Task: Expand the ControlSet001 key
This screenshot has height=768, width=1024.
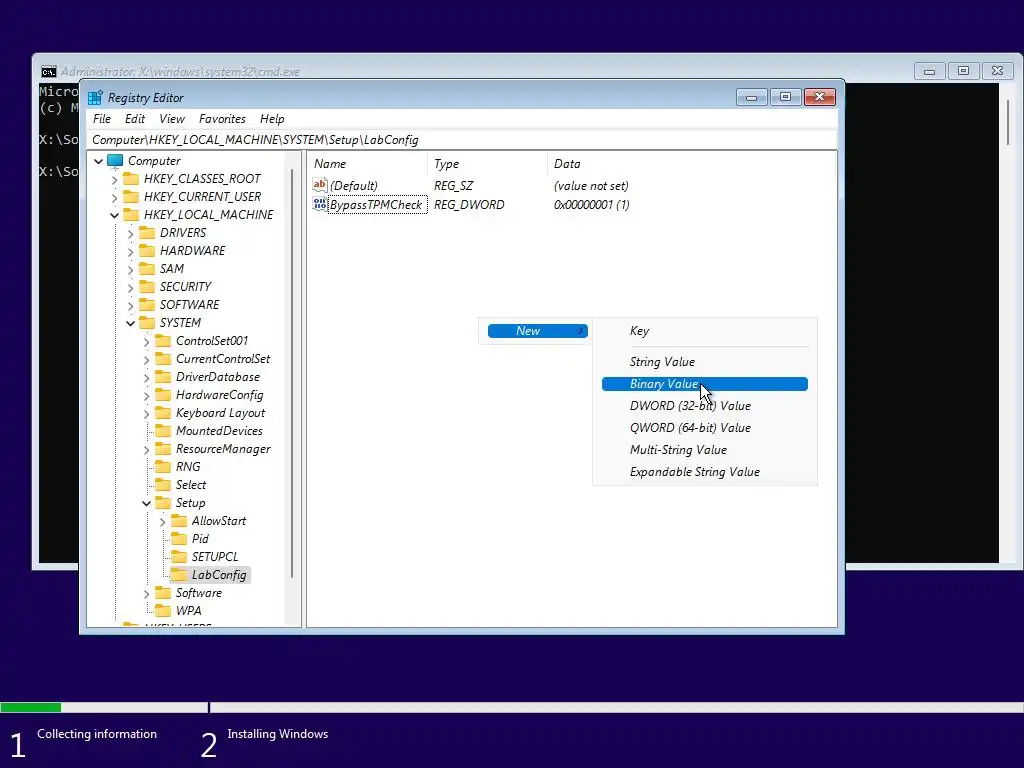Action: (x=146, y=342)
